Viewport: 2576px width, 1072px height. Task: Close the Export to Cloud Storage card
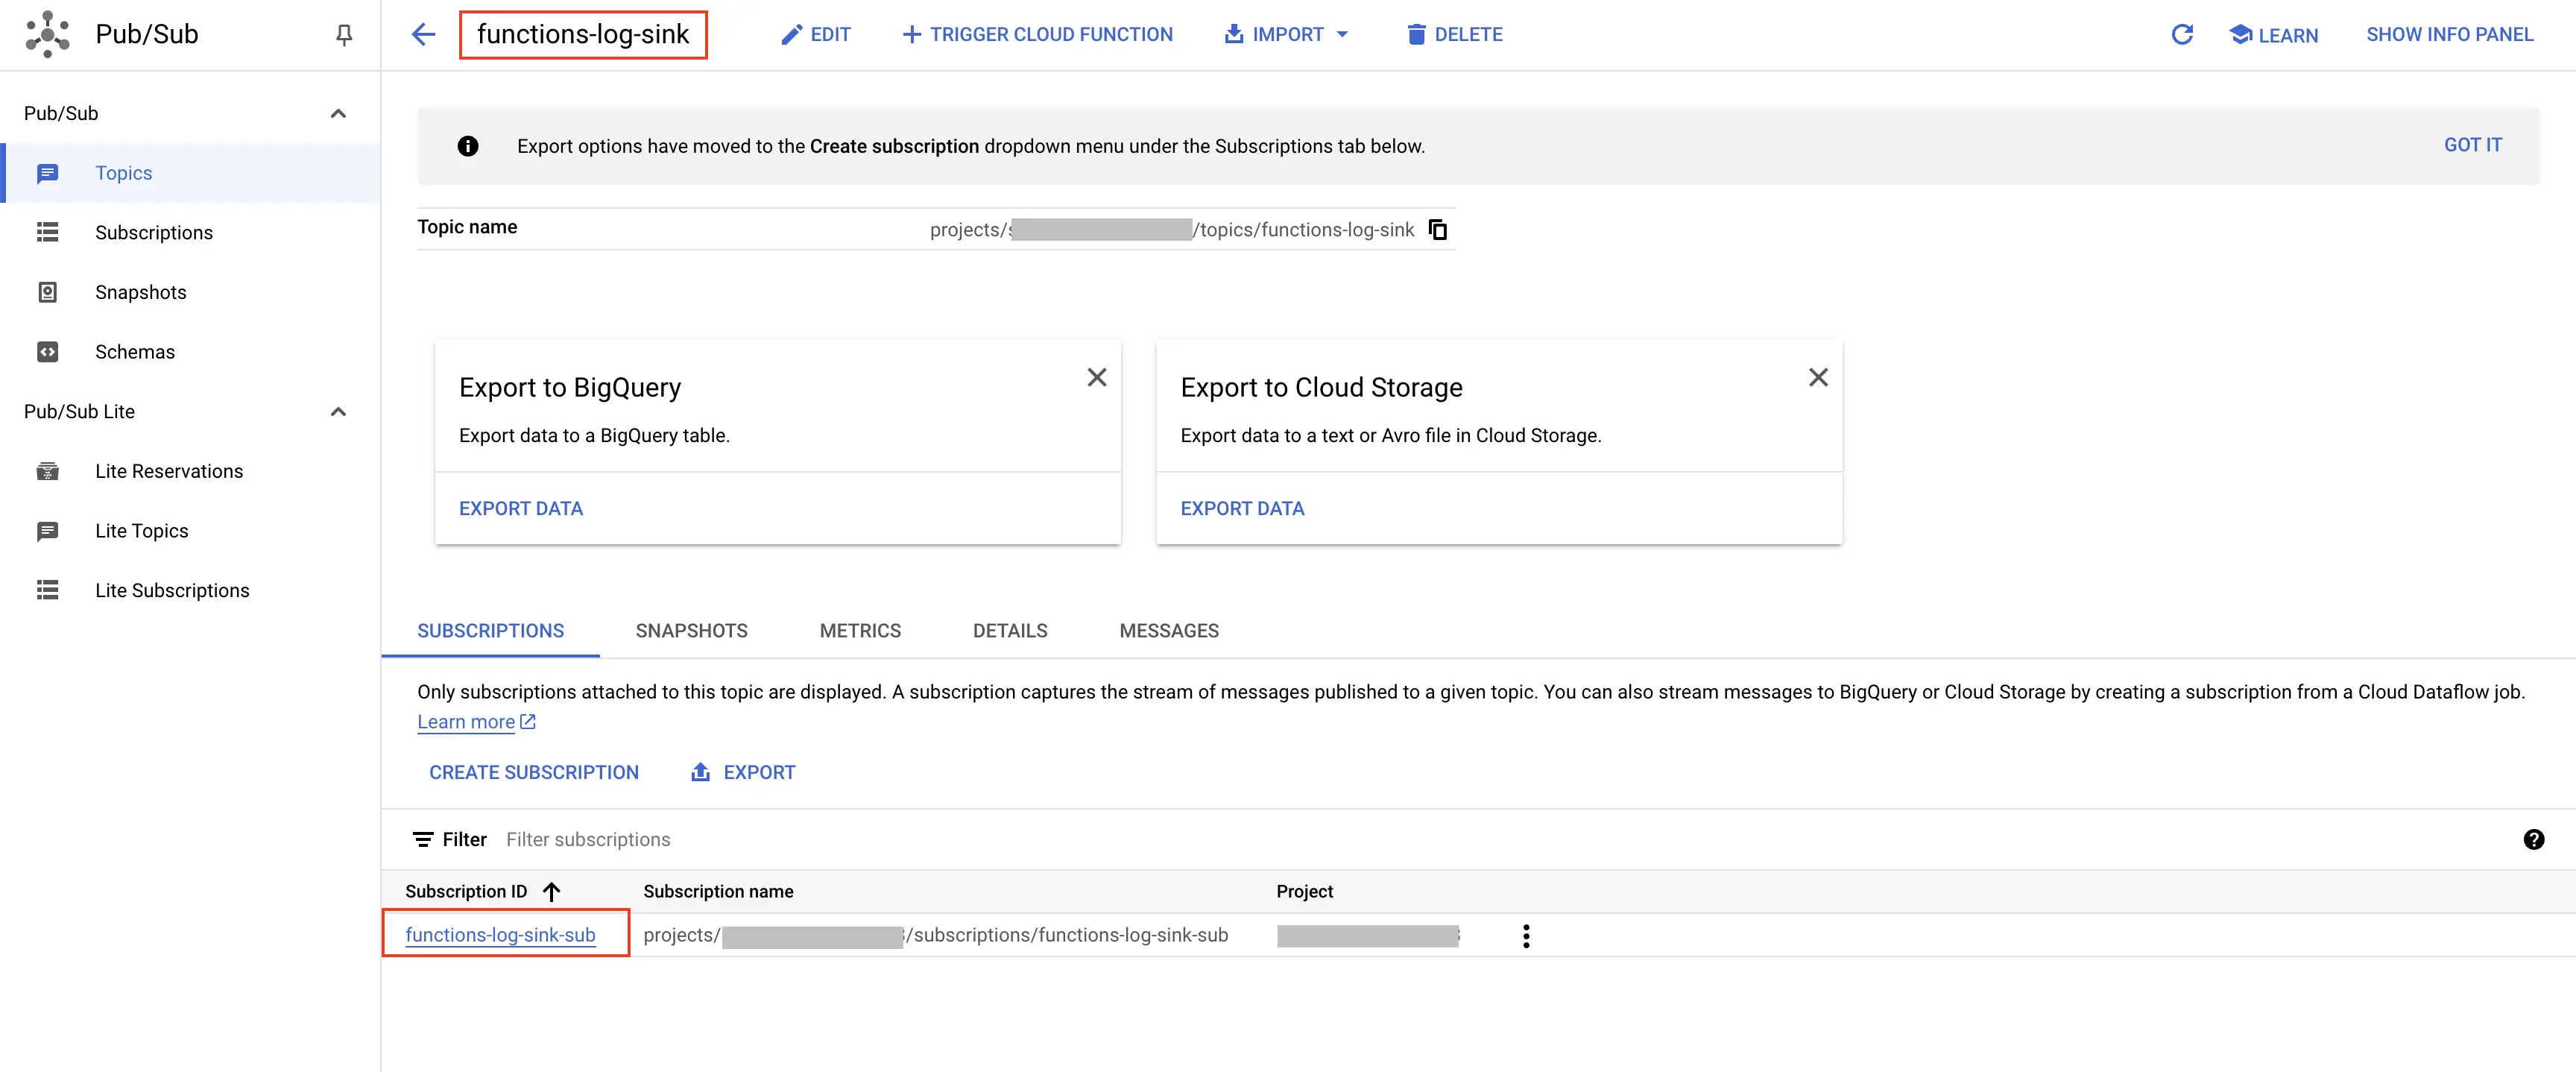tap(1817, 377)
